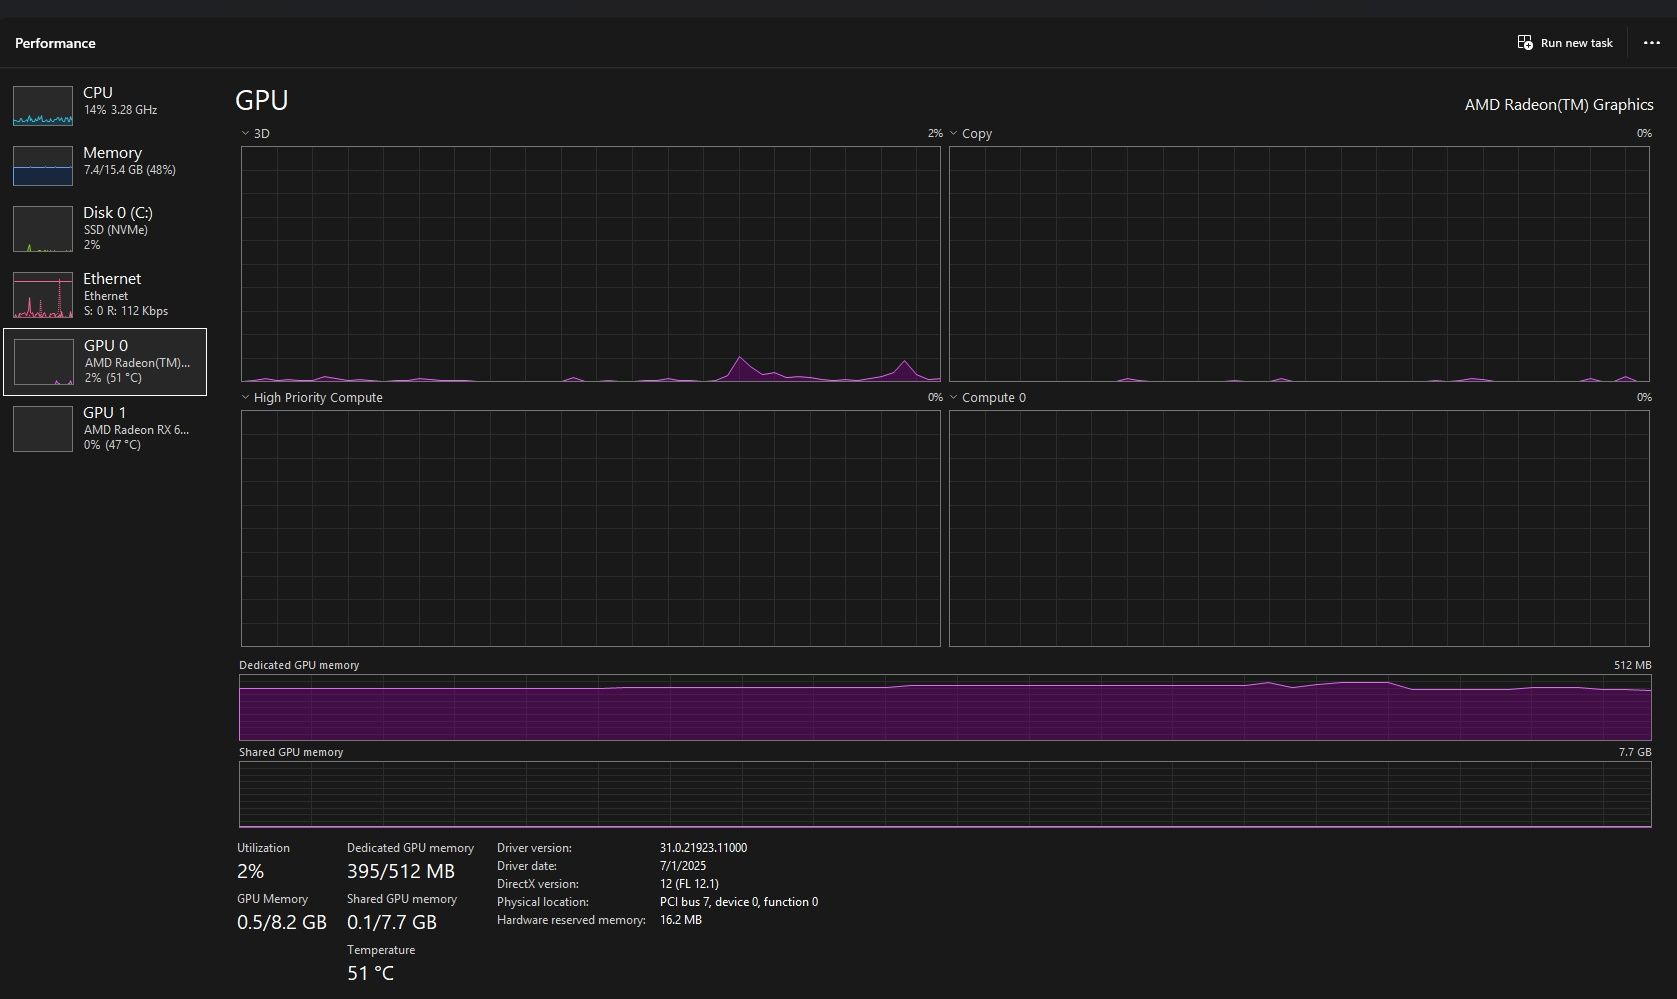Click the Driver version: field label

[534, 848]
